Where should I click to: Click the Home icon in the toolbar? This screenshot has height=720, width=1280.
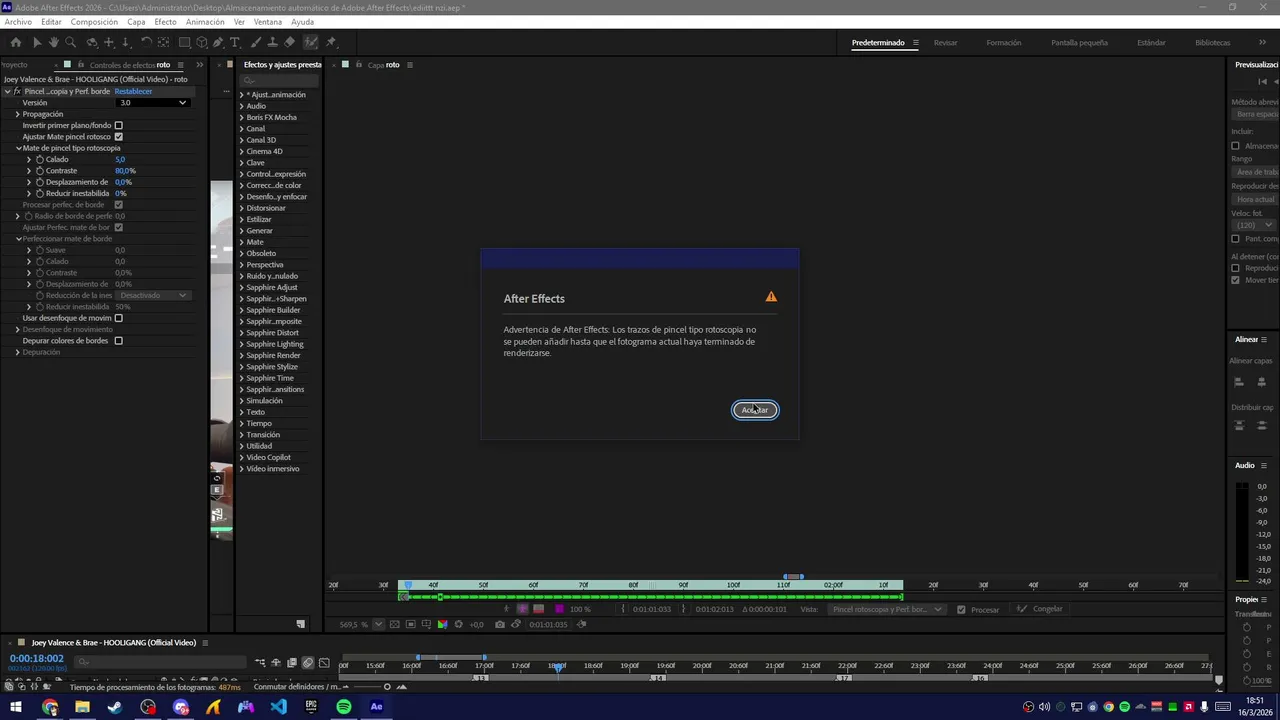coord(15,42)
